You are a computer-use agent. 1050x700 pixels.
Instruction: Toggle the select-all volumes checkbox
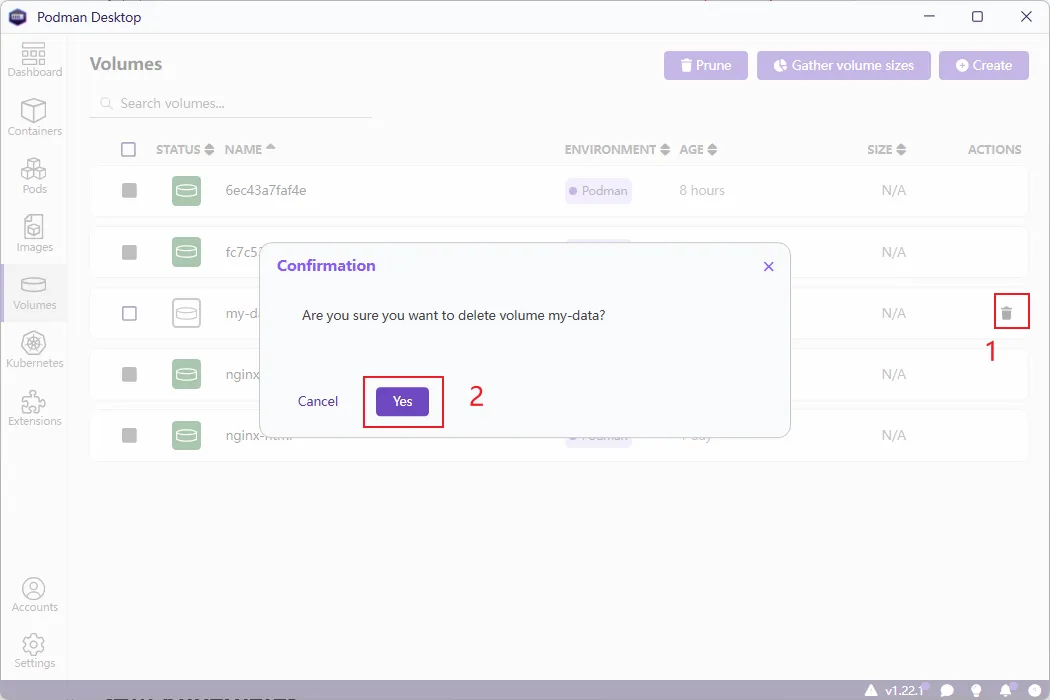point(128,150)
